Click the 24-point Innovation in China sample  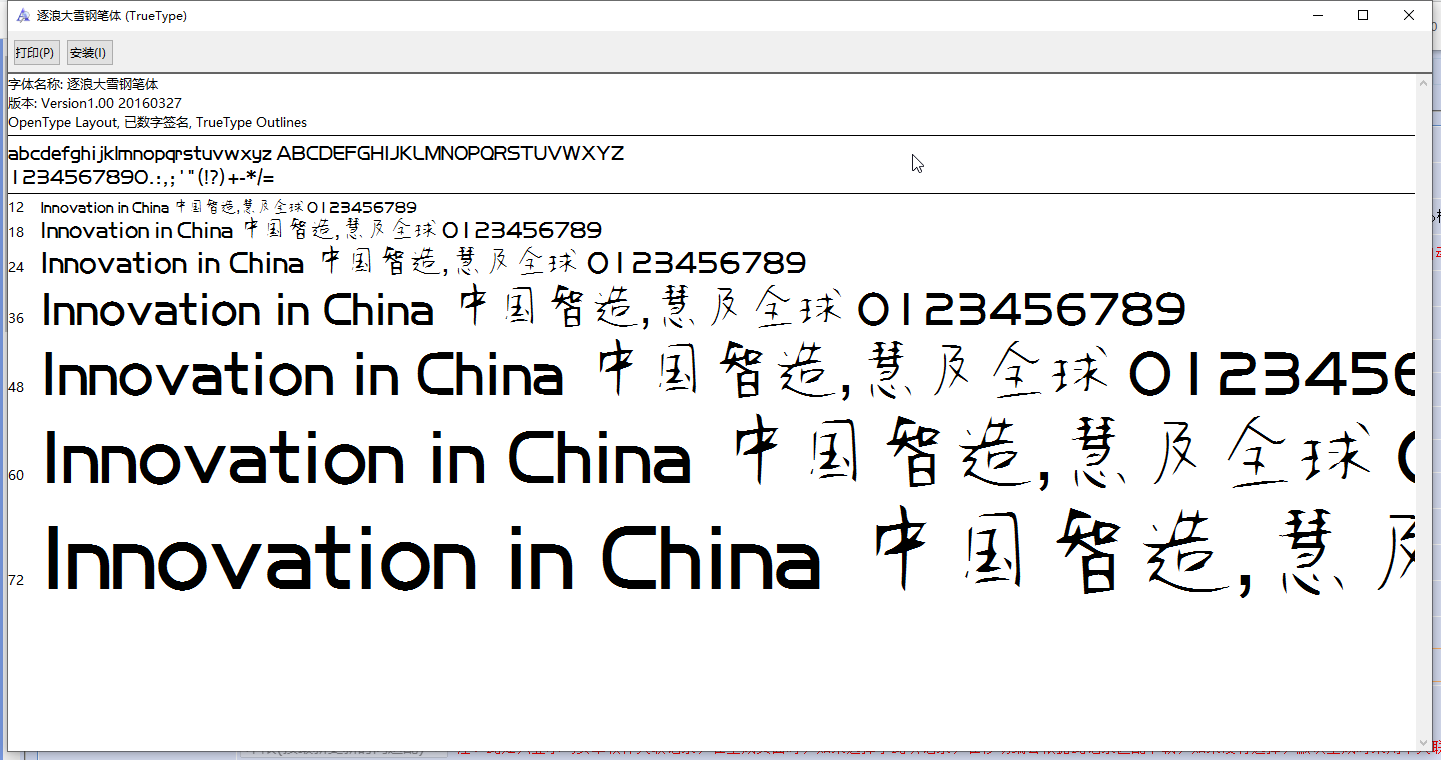coord(423,263)
